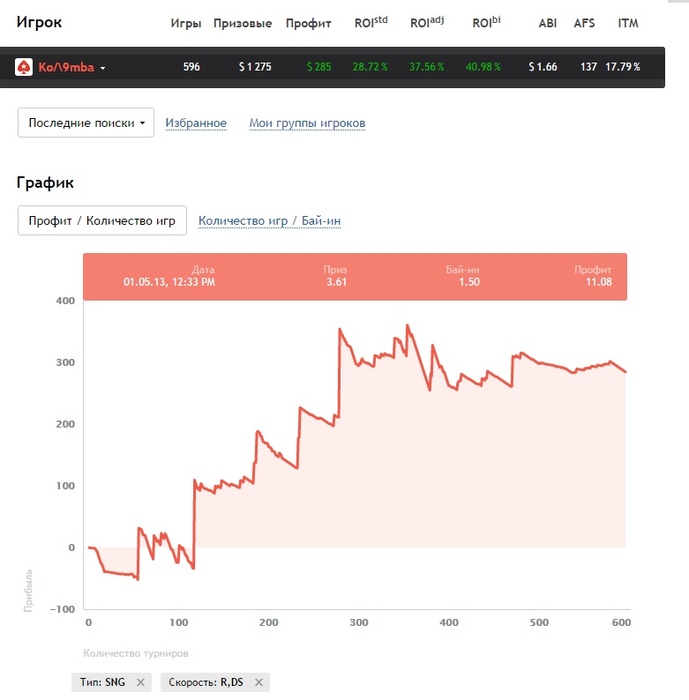Open the dropdown arrow next to Ko/\9mba
Screen dimensions: 689x700
[103, 68]
